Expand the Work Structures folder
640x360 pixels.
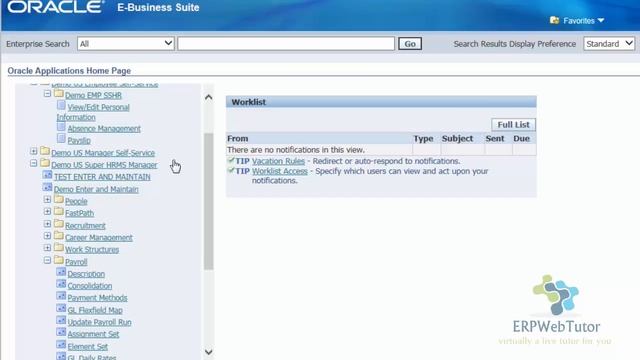click(47, 248)
